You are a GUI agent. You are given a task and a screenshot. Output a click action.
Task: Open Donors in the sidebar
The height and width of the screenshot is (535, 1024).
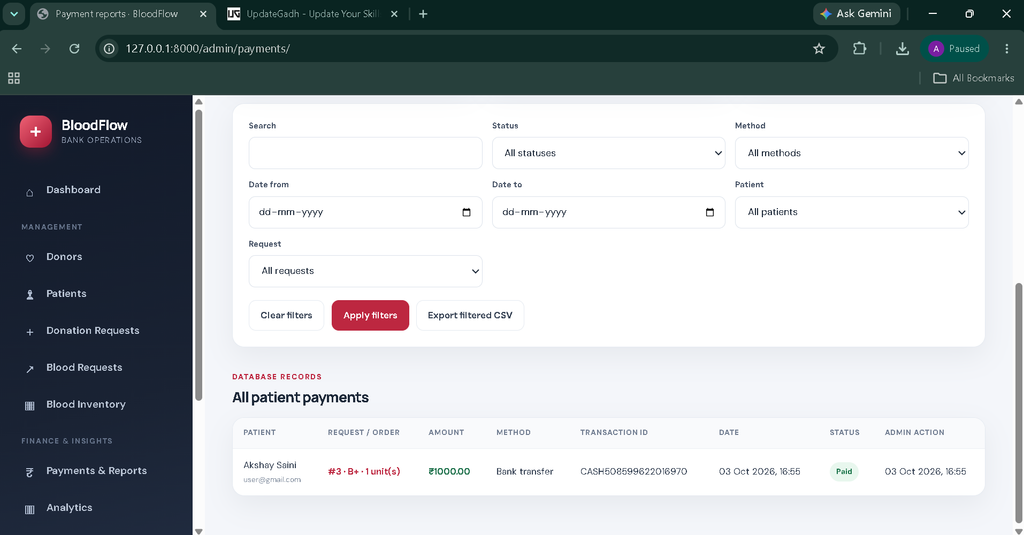[64, 257]
